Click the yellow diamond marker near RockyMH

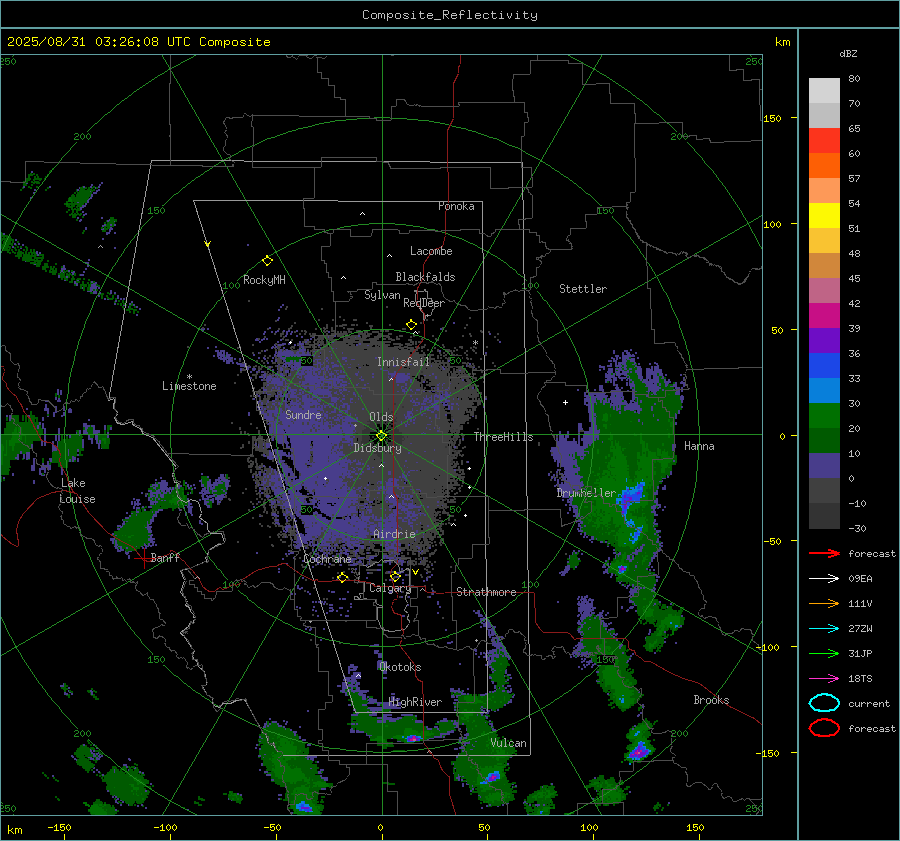267,261
